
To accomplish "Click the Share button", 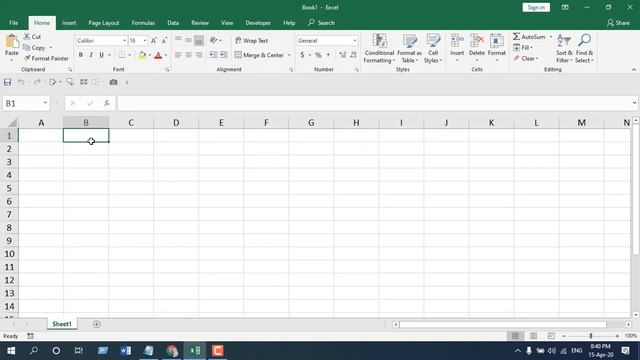I will (618, 23).
